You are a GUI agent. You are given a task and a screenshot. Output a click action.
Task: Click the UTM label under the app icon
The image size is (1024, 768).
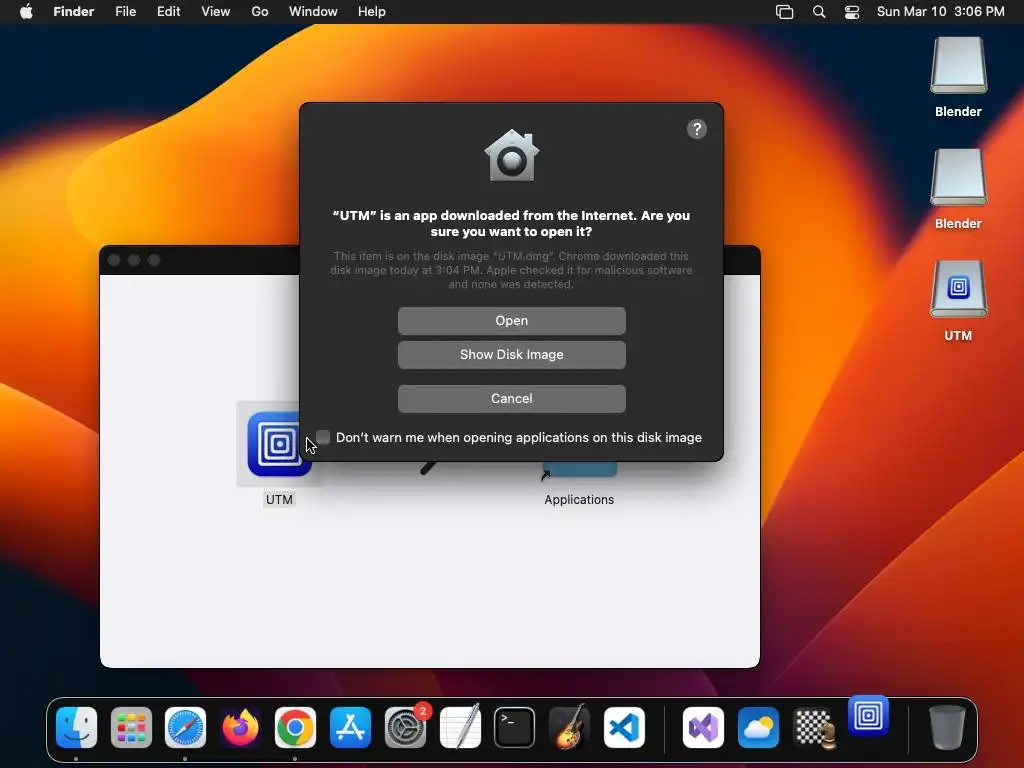pyautogui.click(x=280, y=500)
